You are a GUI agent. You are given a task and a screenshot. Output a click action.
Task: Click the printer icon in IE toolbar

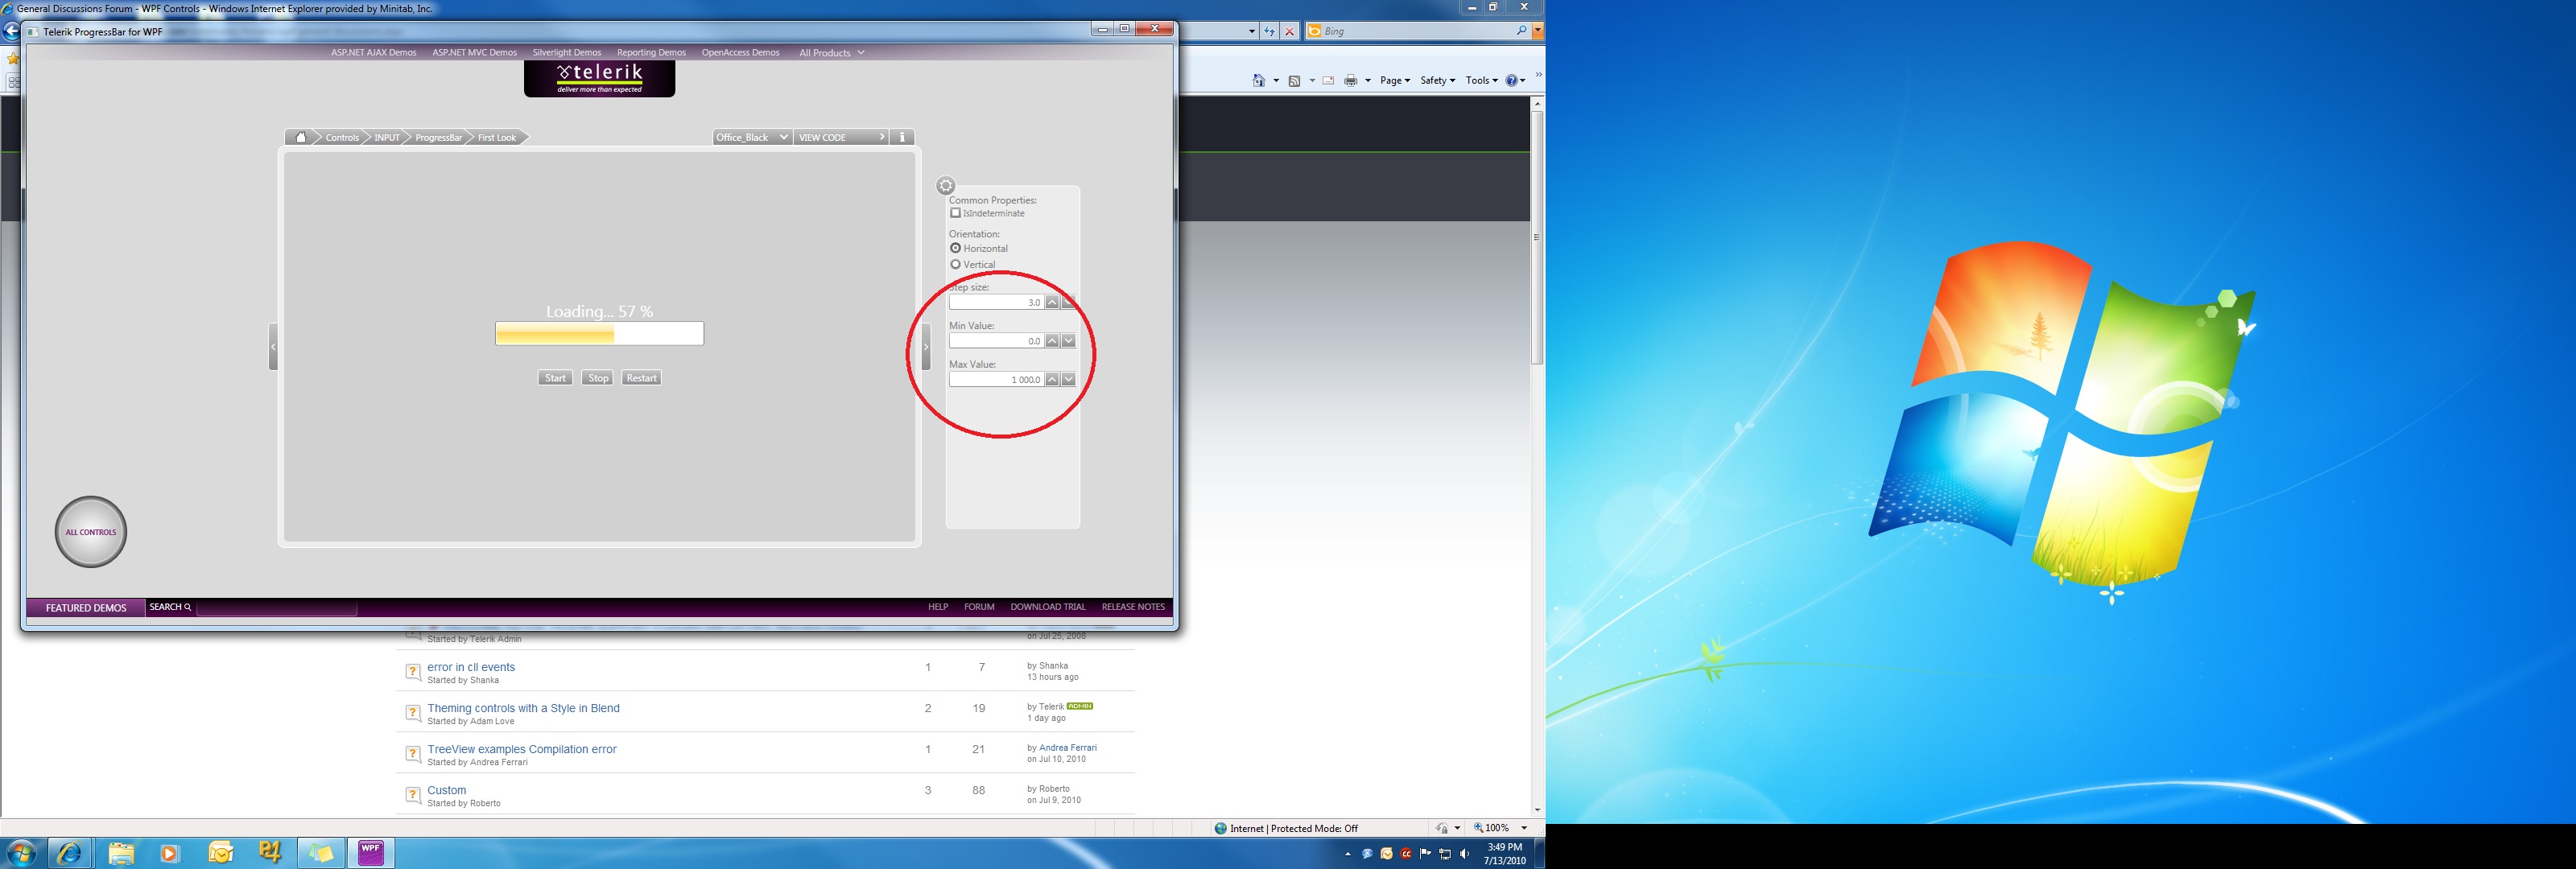[1351, 81]
